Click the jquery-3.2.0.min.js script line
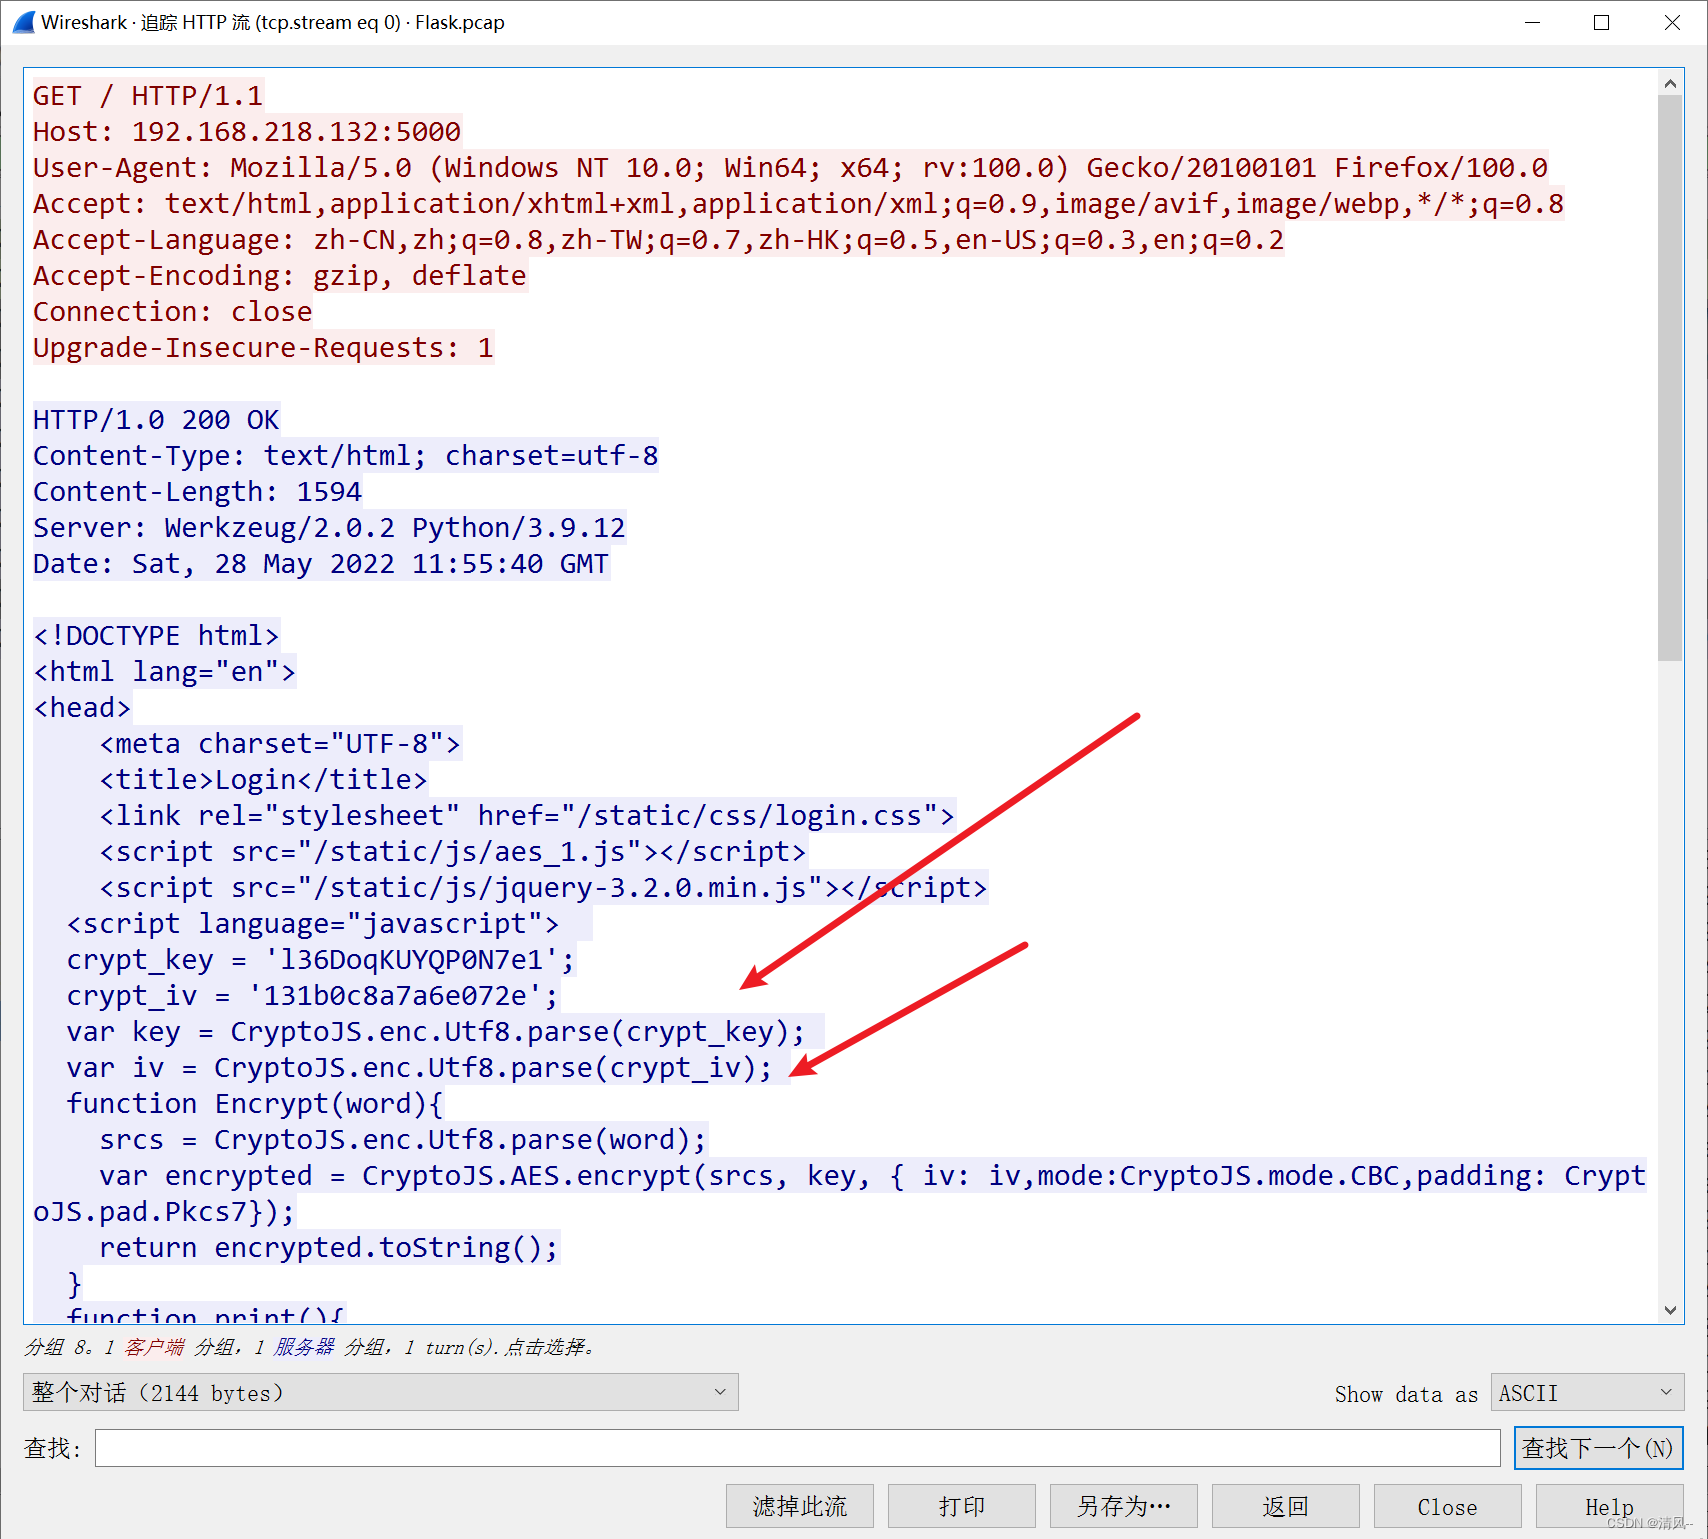The image size is (1708, 1539). point(543,888)
